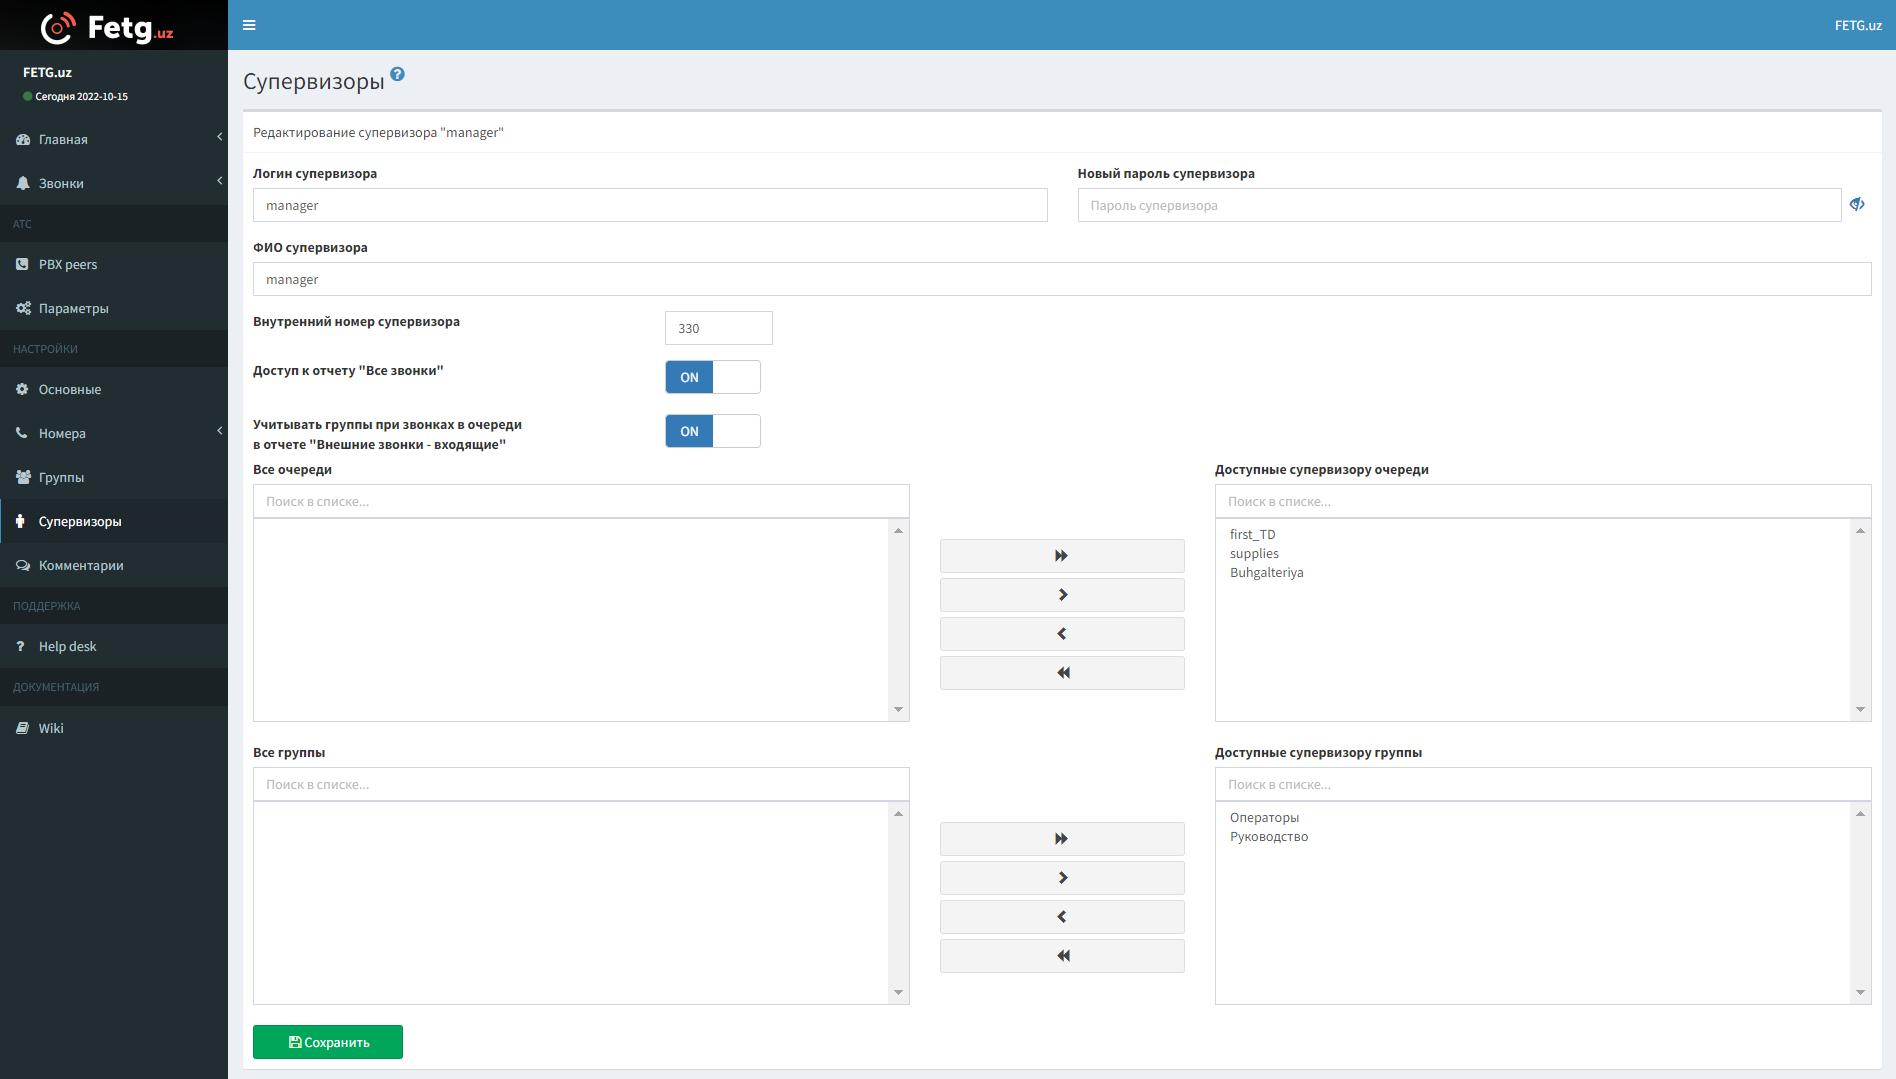This screenshot has width=1896, height=1079.
Task: Click the search field under Все очереди
Action: pos(581,501)
